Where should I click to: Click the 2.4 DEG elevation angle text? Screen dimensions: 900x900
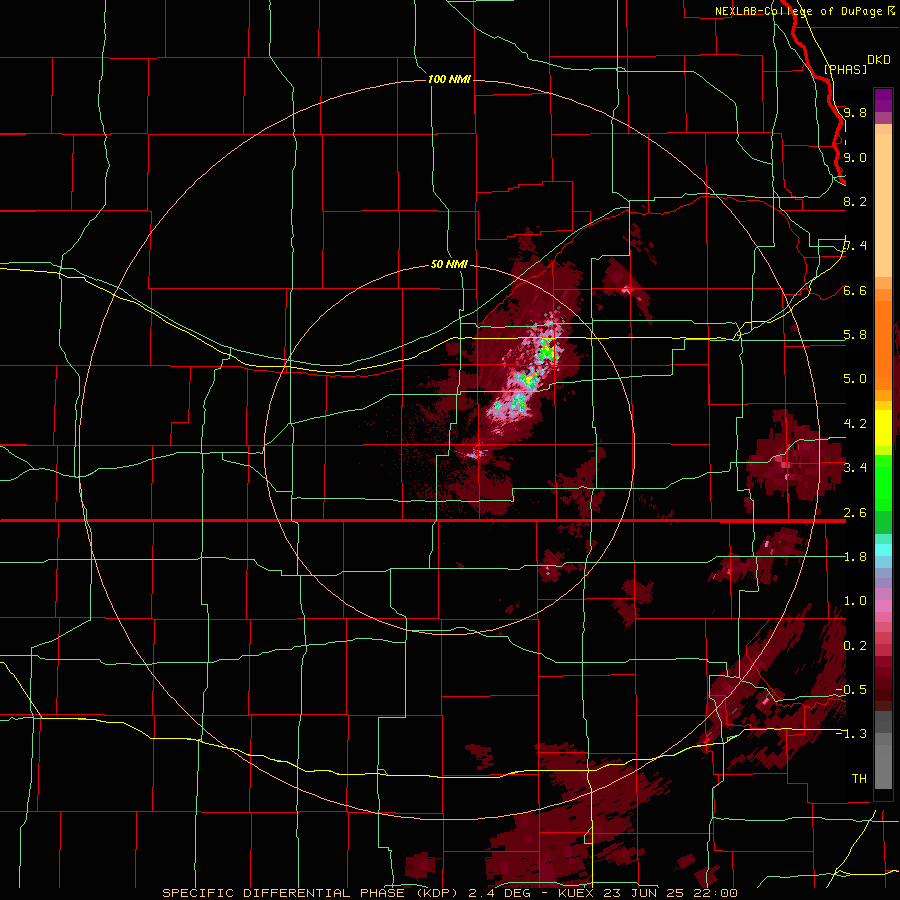pyautogui.click(x=501, y=893)
